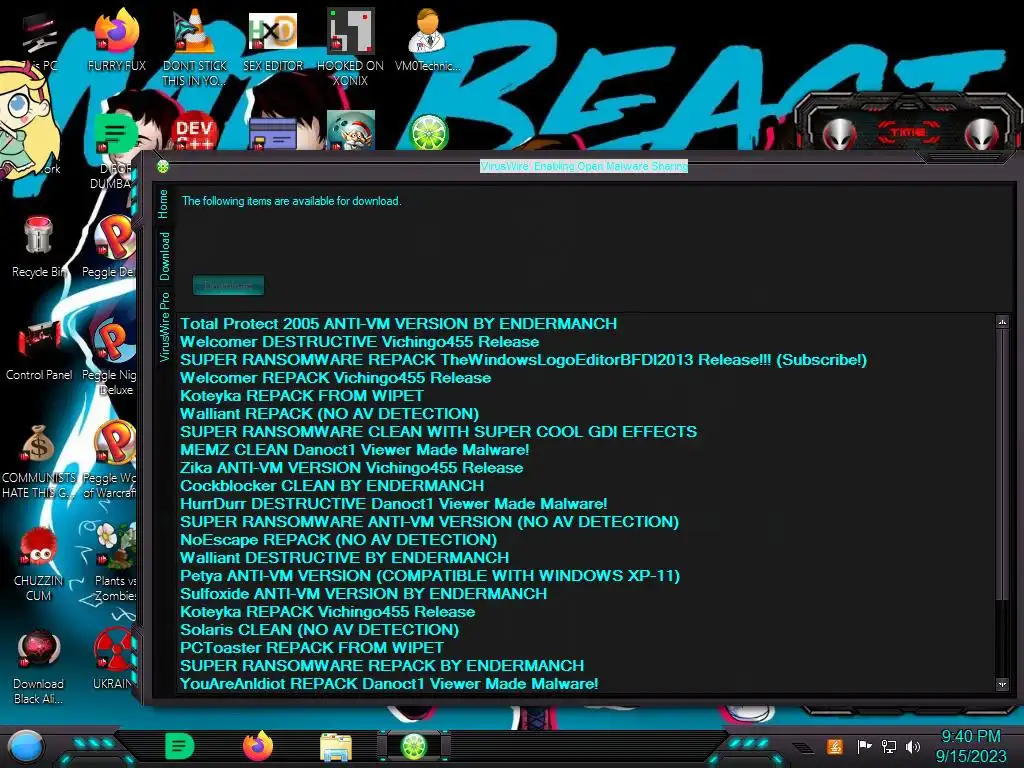Select 'Walliant REPACK (NO AV DETECTION)' row
Viewport: 1024px width, 768px height.
click(330, 413)
